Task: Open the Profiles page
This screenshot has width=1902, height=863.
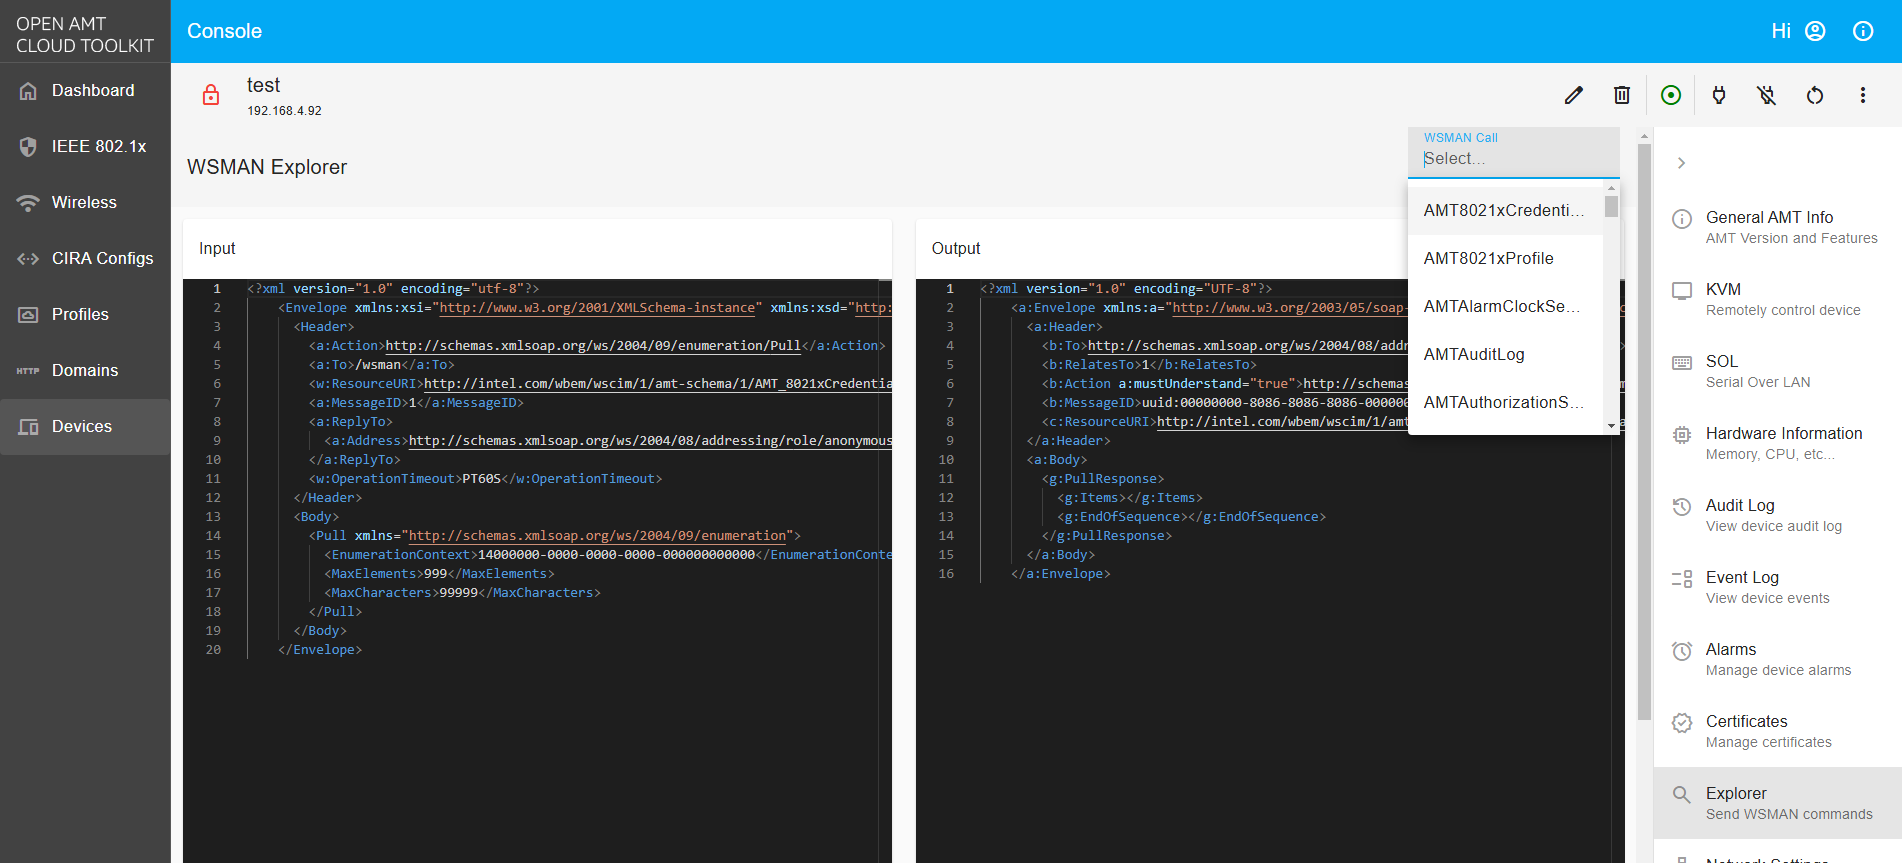Action: point(85,315)
